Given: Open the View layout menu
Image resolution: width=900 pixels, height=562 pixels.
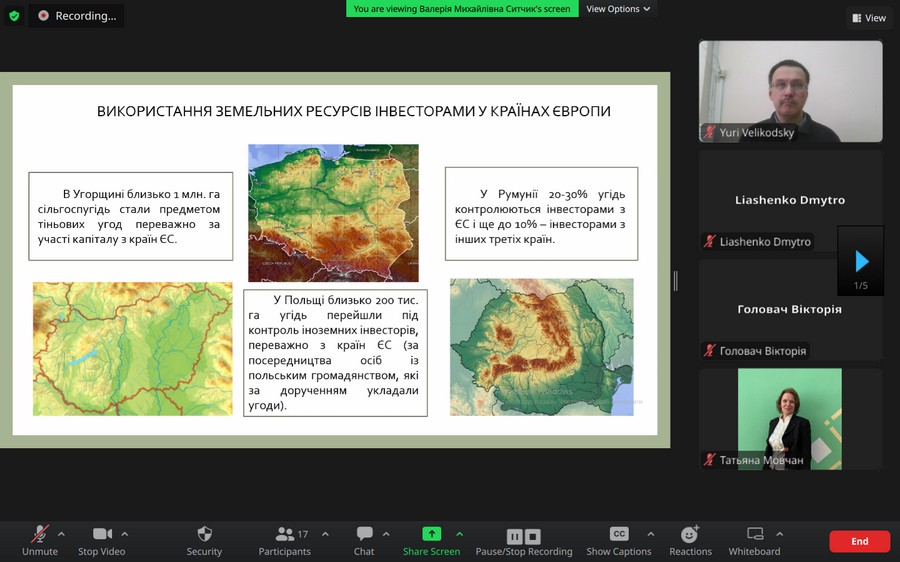Looking at the screenshot, I should [x=868, y=17].
